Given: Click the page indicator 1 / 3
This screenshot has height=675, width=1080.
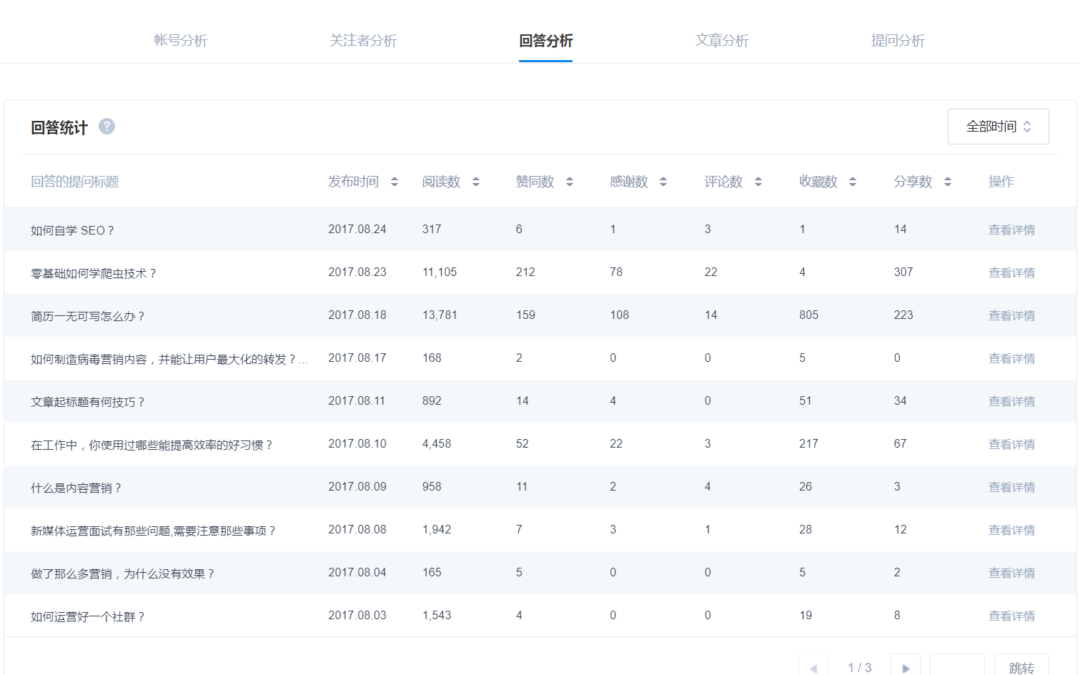Looking at the screenshot, I should [860, 667].
